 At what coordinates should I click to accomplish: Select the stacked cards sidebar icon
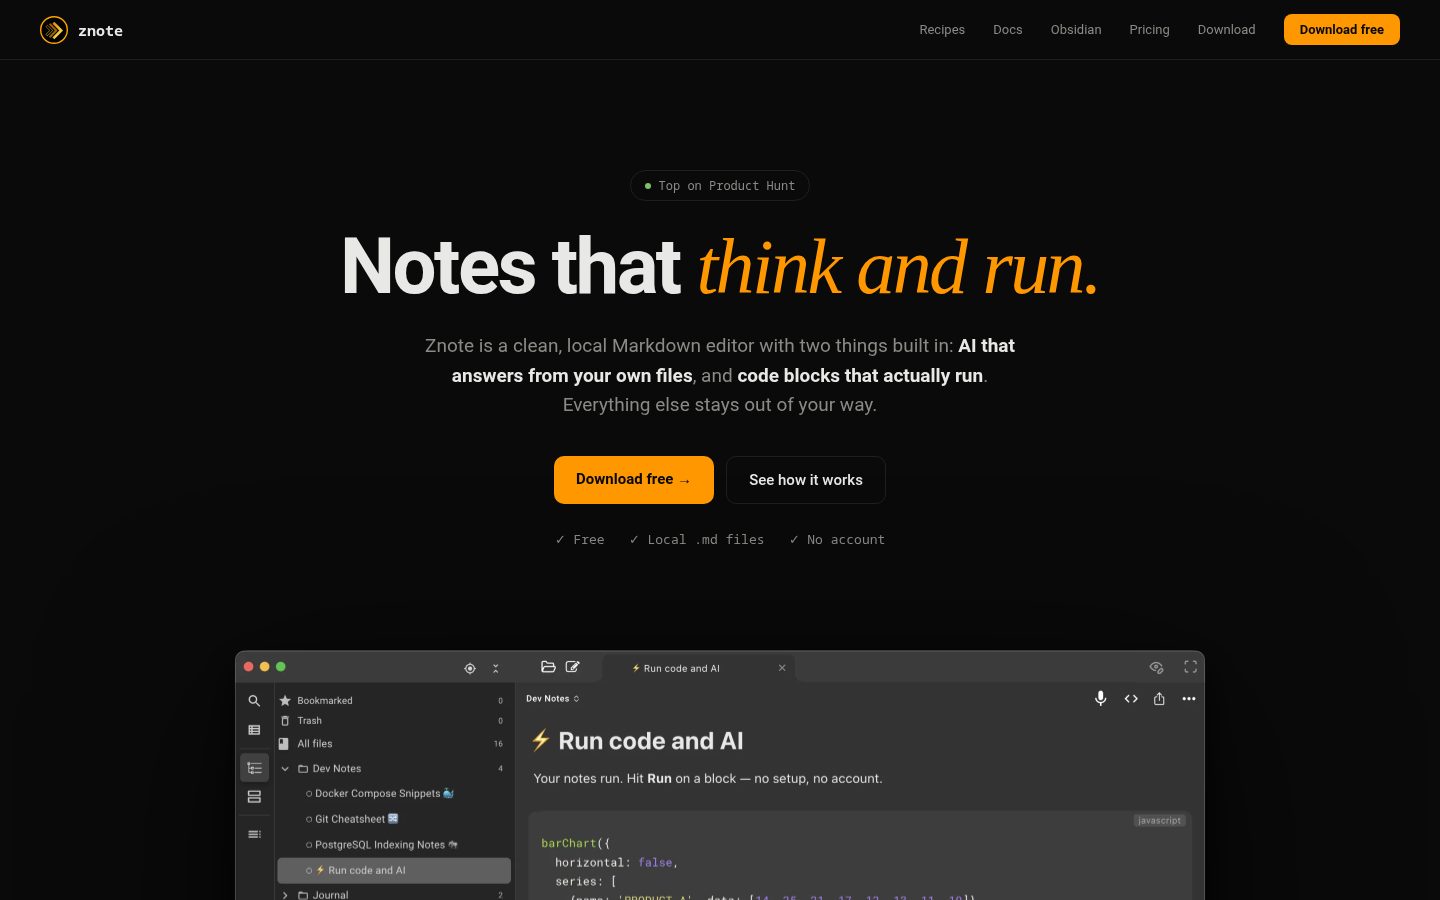254,797
